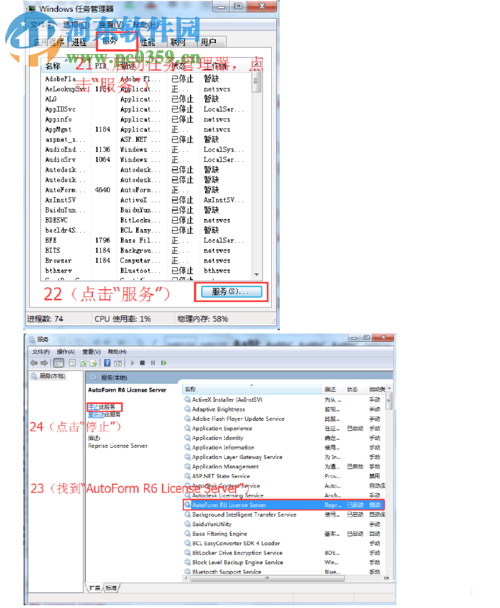
Task: Select Block Level Backup Engine Service row
Action: pos(283,562)
